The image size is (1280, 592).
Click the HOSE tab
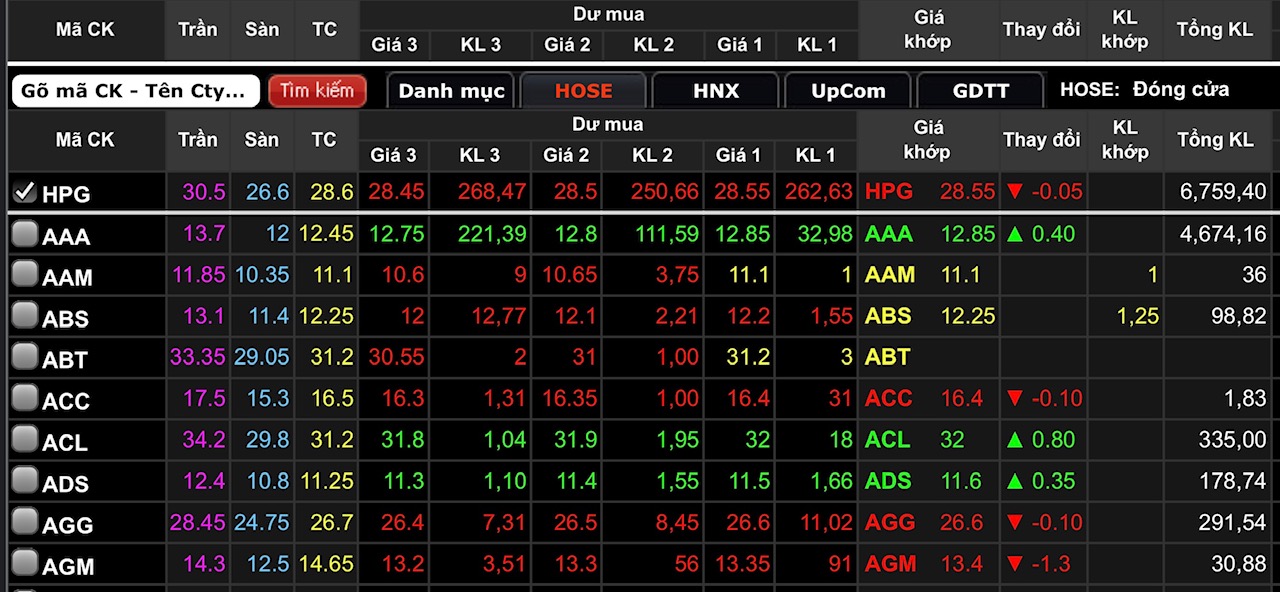click(583, 91)
